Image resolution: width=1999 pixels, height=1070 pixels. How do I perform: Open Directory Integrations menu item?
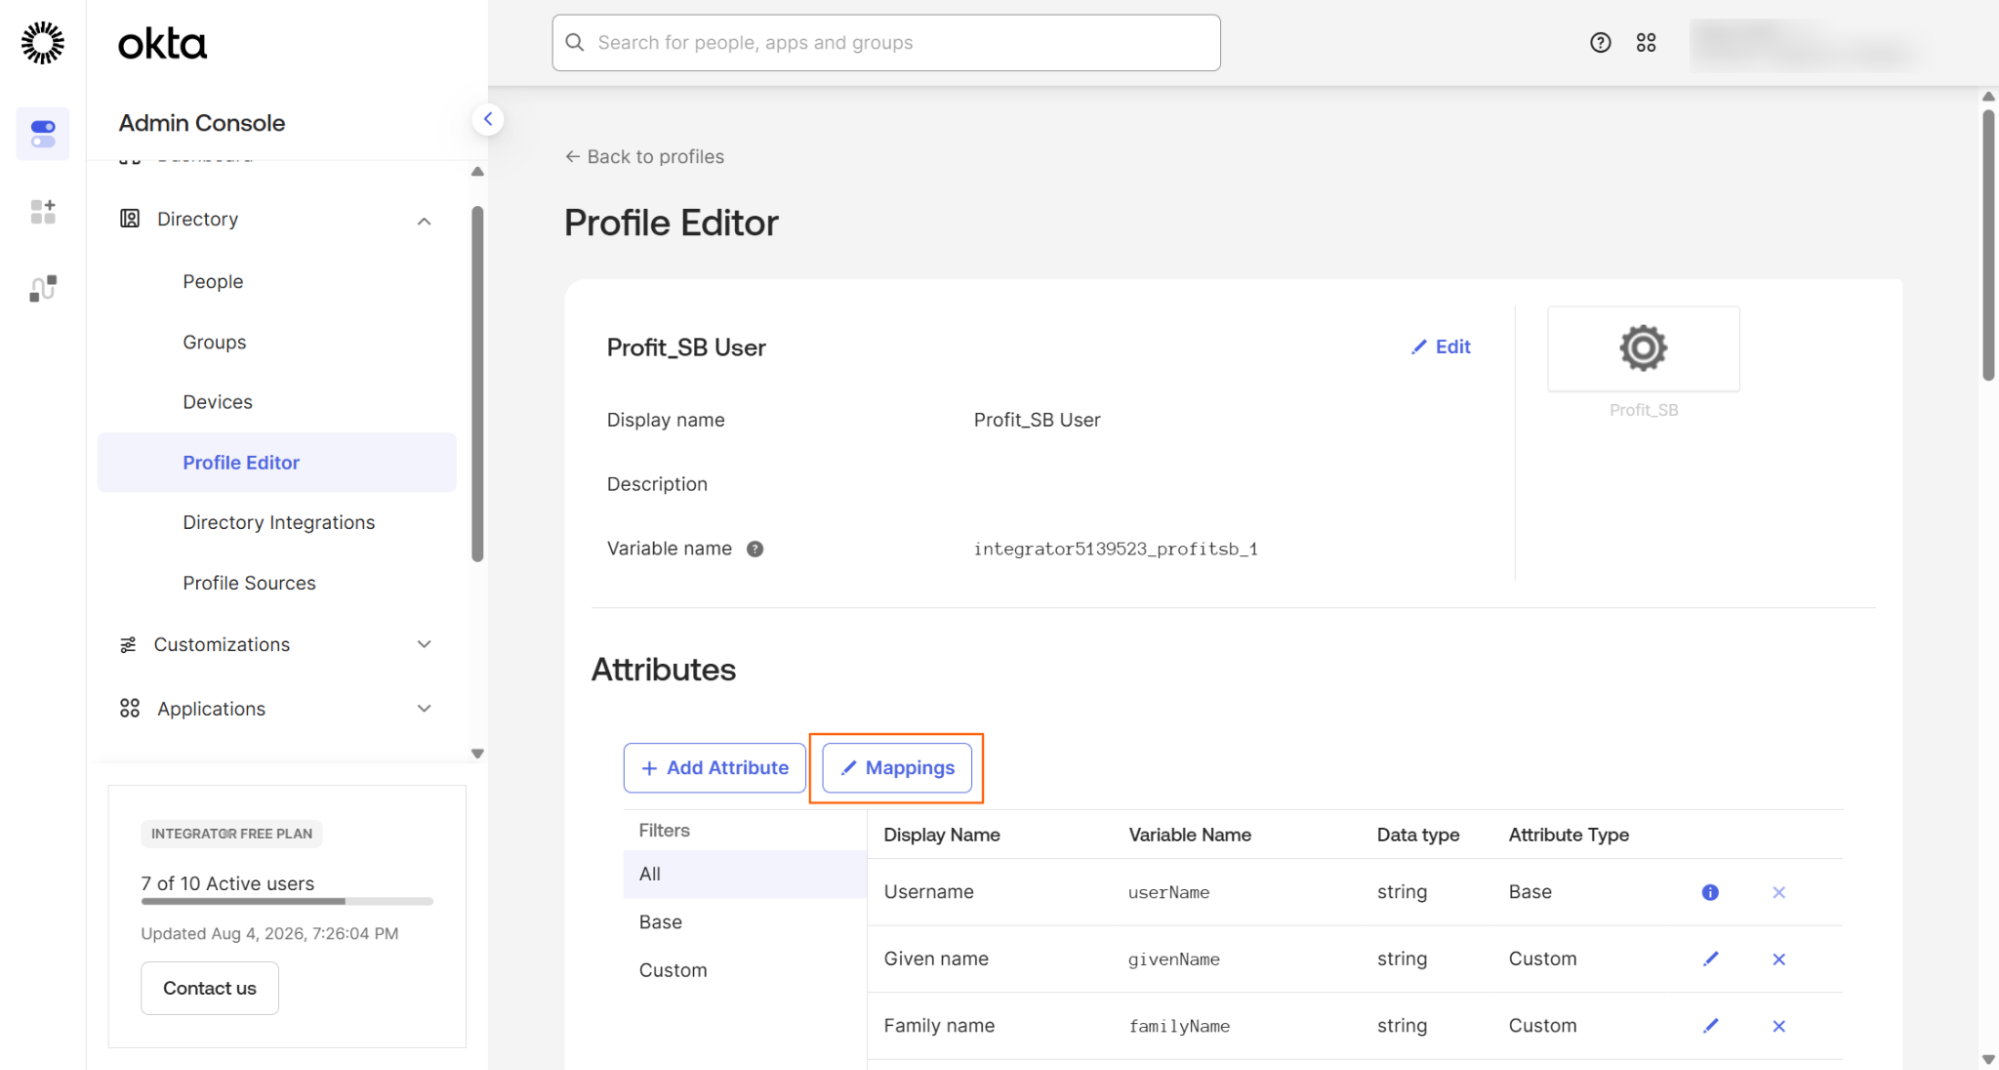coord(278,523)
